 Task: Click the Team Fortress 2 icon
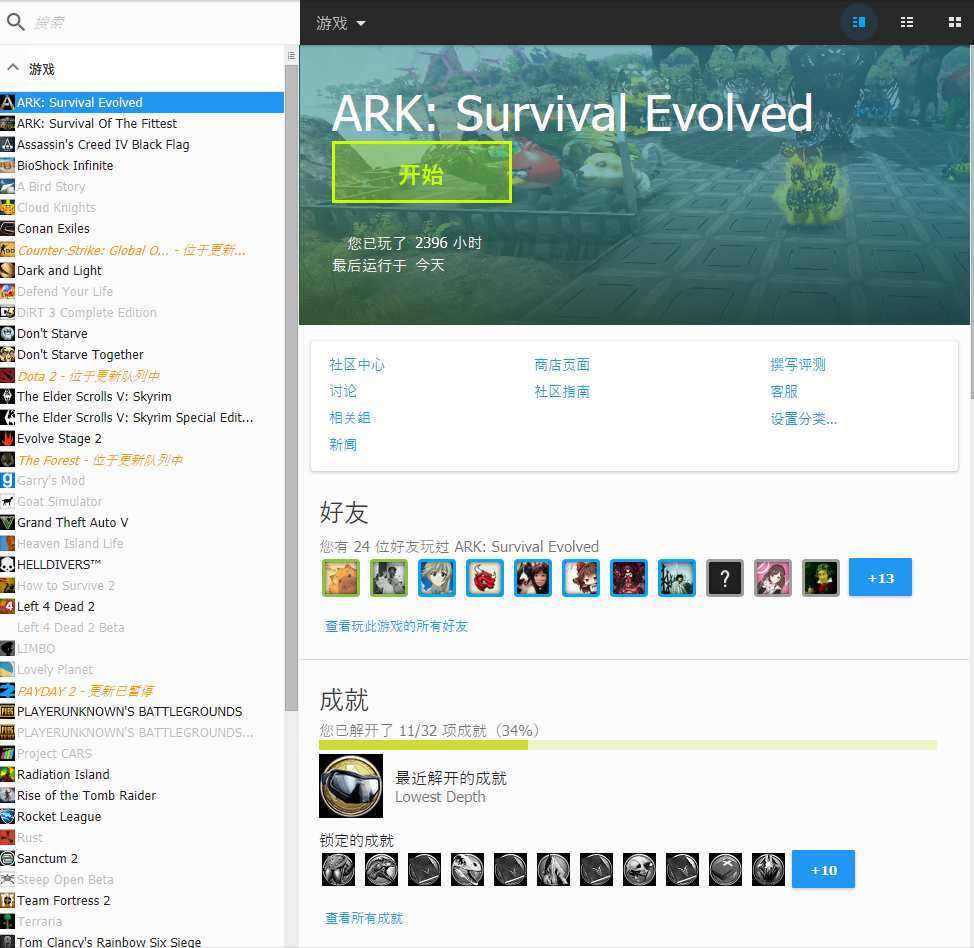(x=7, y=901)
